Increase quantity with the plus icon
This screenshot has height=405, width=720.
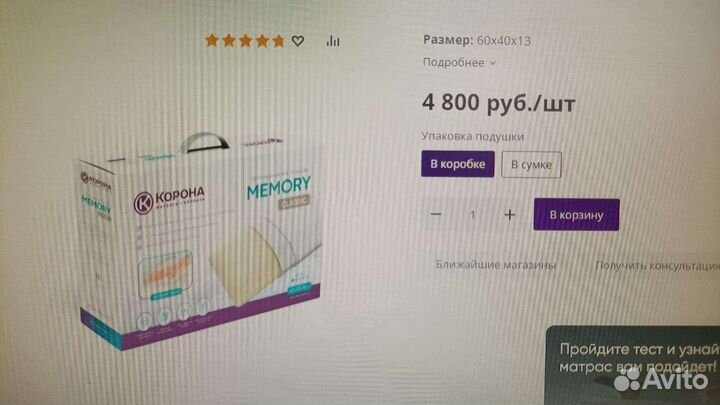(x=510, y=214)
